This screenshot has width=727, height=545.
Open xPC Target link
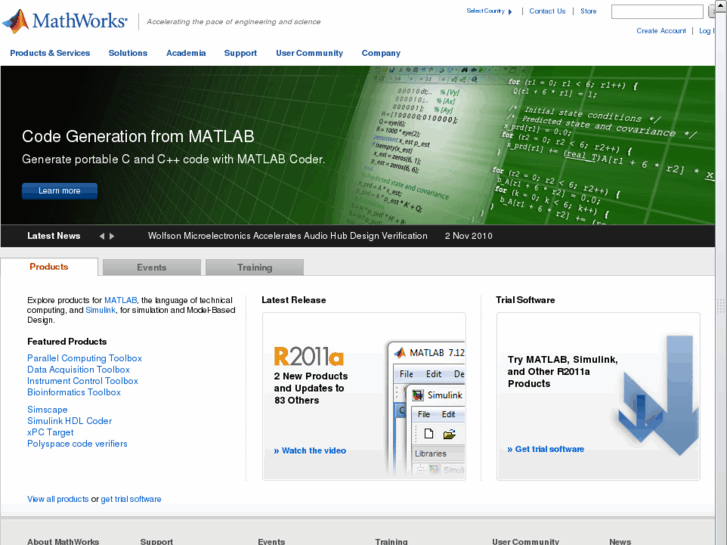pyautogui.click(x=50, y=432)
